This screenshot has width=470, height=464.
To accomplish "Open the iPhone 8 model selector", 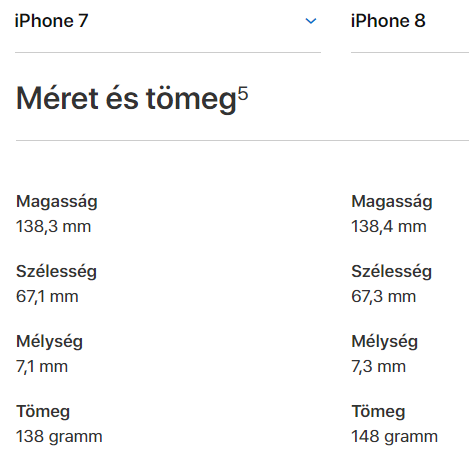I will (410, 21).
